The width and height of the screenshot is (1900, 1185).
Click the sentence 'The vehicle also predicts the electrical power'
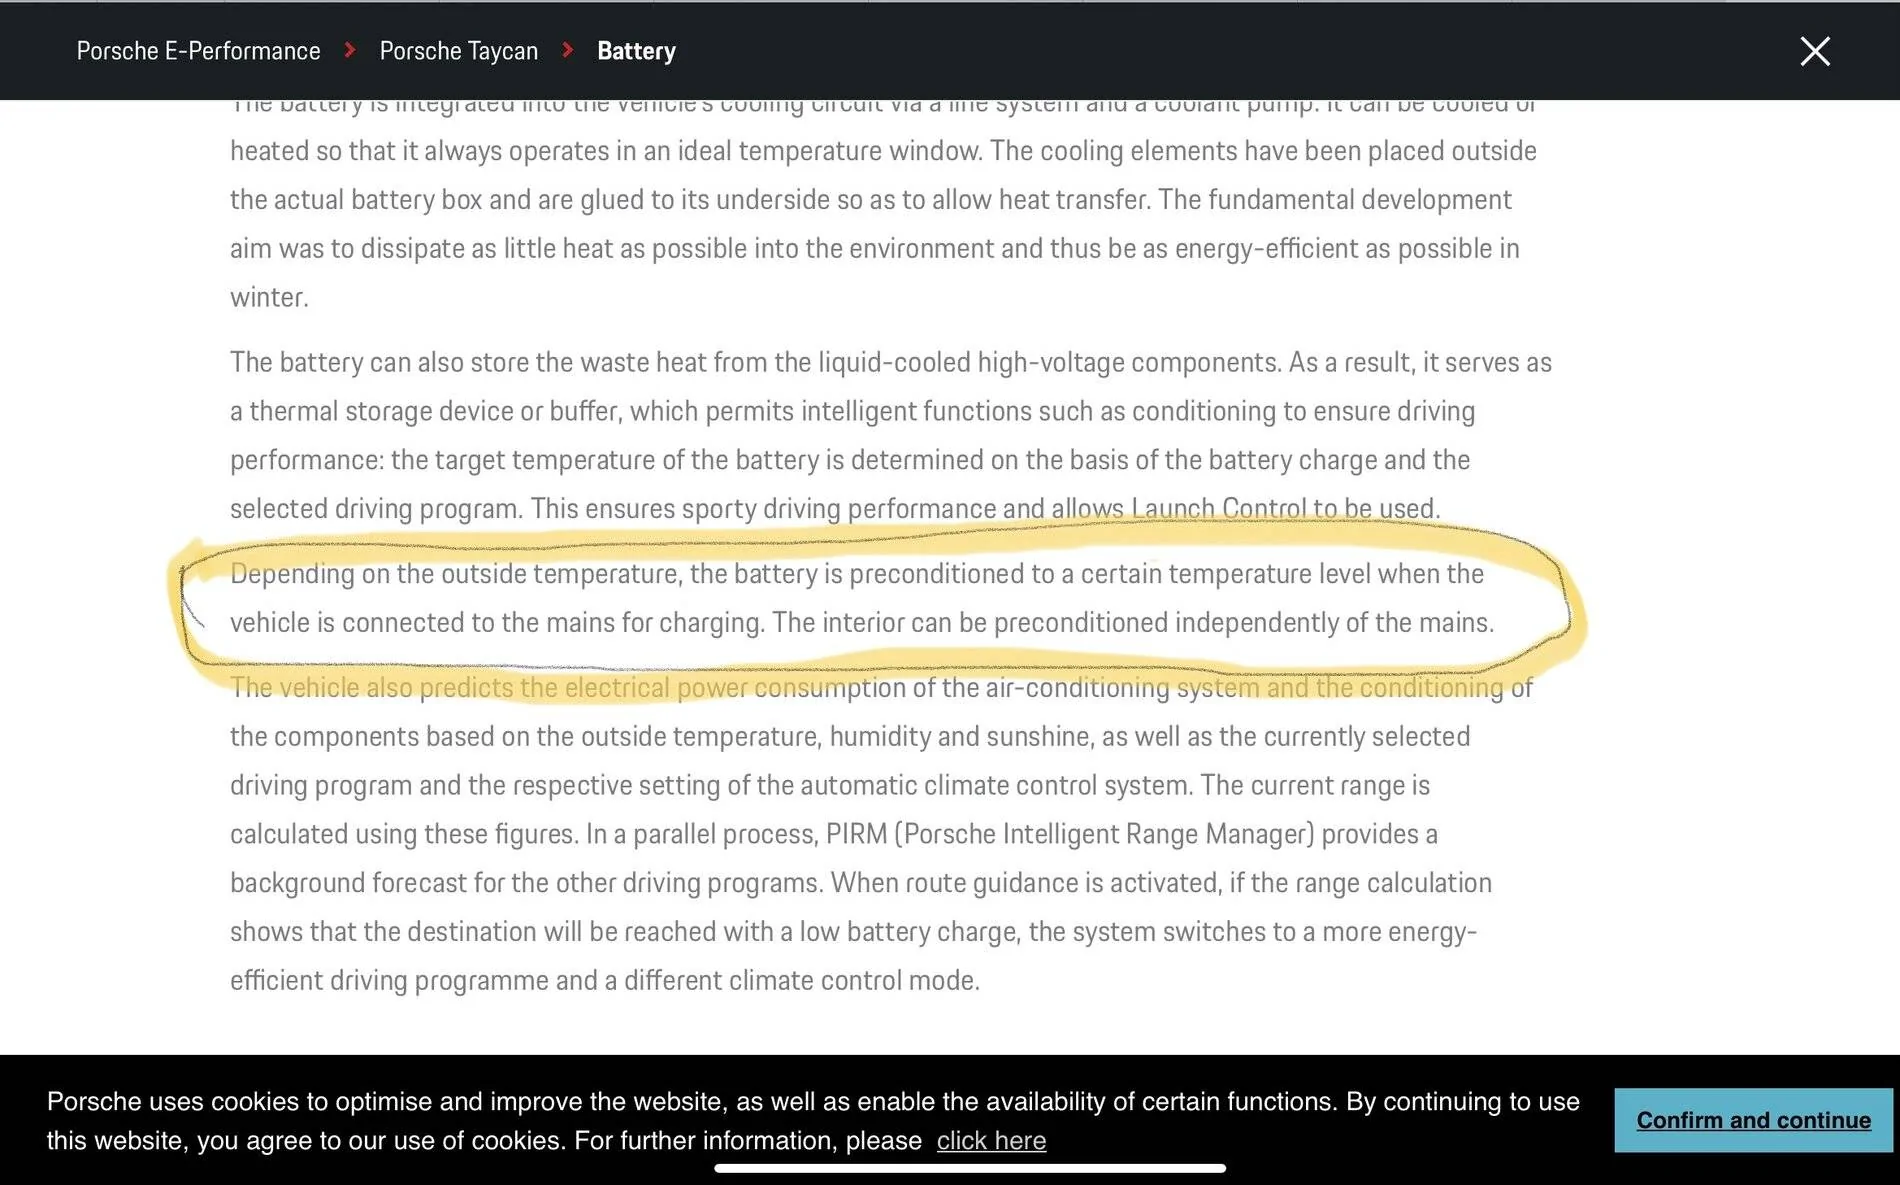point(489,688)
